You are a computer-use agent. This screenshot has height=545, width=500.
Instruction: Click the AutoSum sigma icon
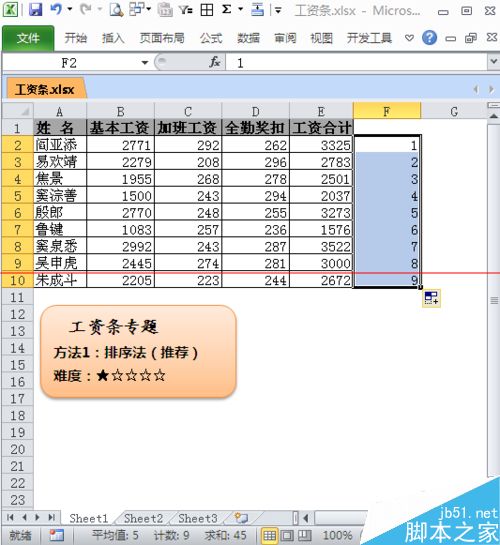(x=227, y=9)
